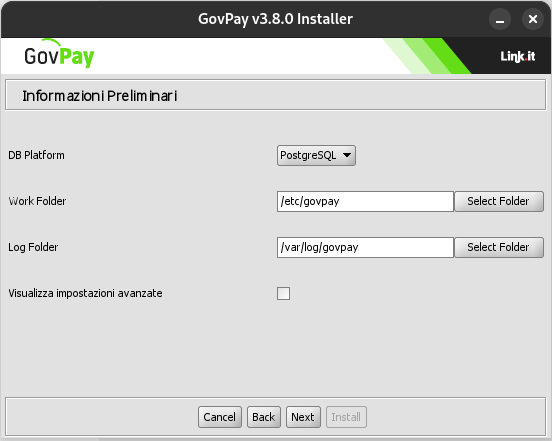Viewport: 552px width, 441px height.
Task: Click the GovPay v3.8.0 Installer title bar
Action: click(x=275, y=19)
